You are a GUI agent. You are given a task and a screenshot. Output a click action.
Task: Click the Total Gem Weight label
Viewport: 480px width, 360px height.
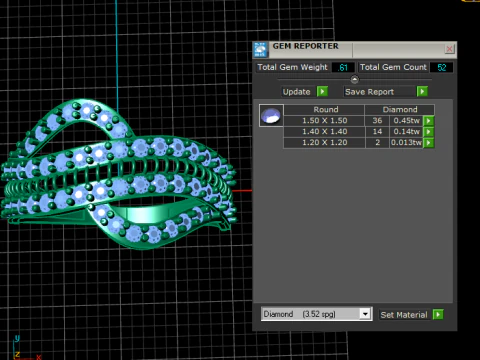(292, 67)
